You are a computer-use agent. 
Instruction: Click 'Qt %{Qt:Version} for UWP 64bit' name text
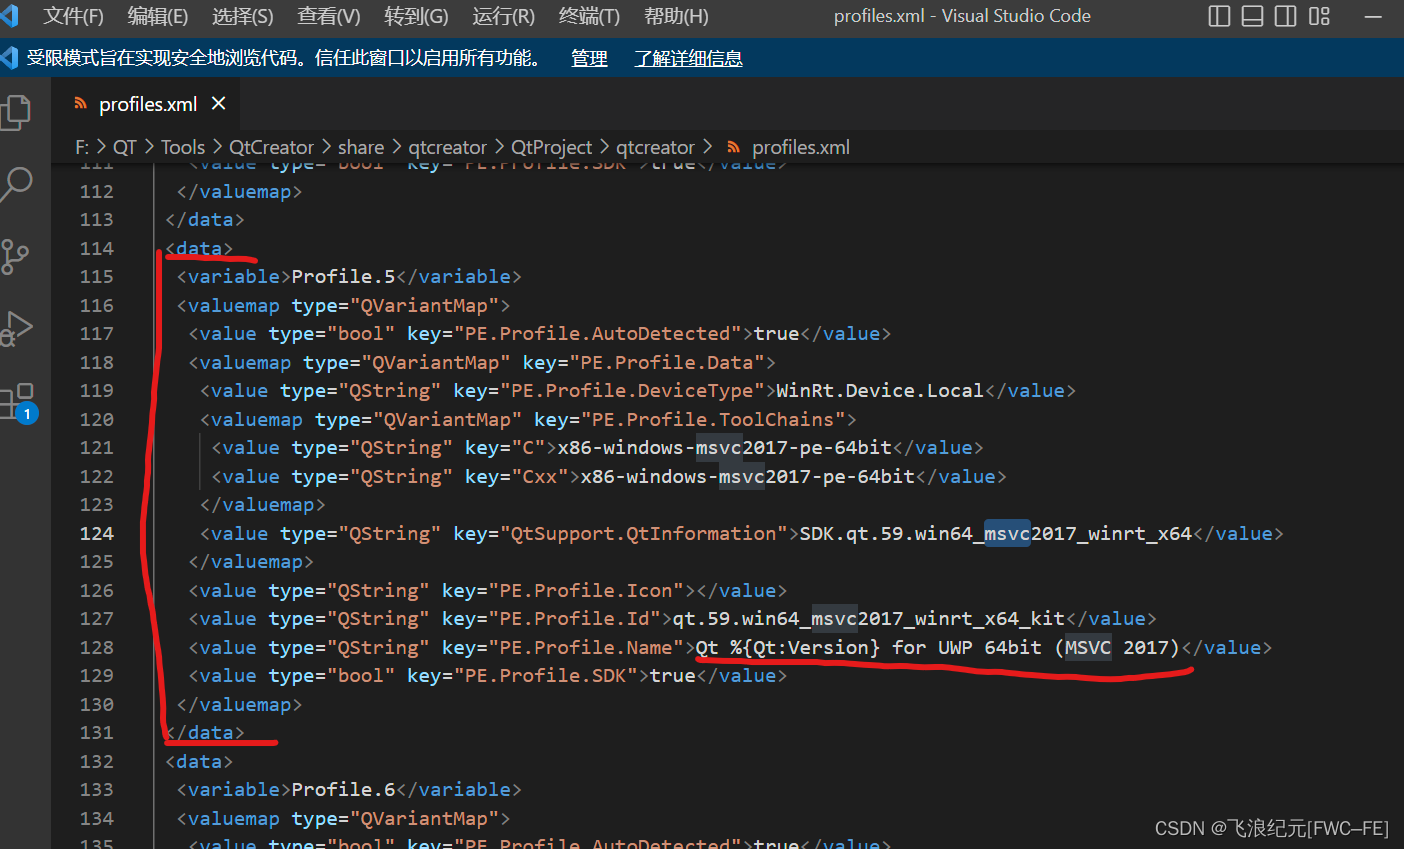(x=869, y=647)
